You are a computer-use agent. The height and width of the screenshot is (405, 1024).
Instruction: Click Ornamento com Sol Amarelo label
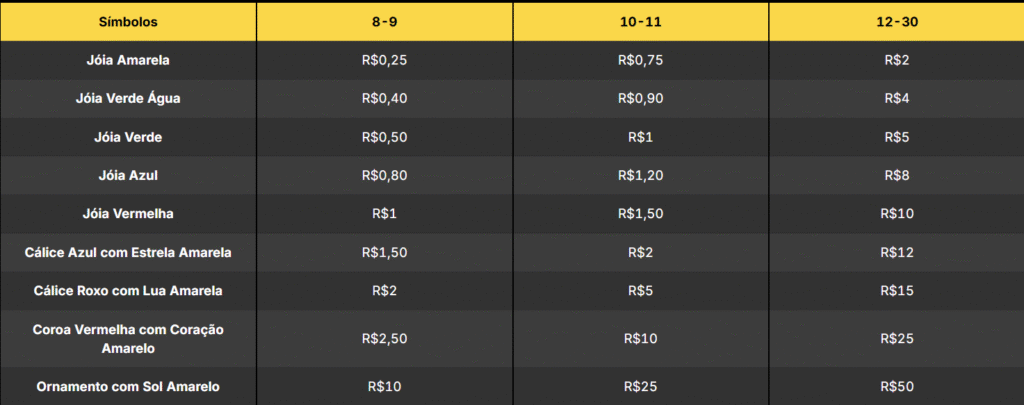pos(128,387)
